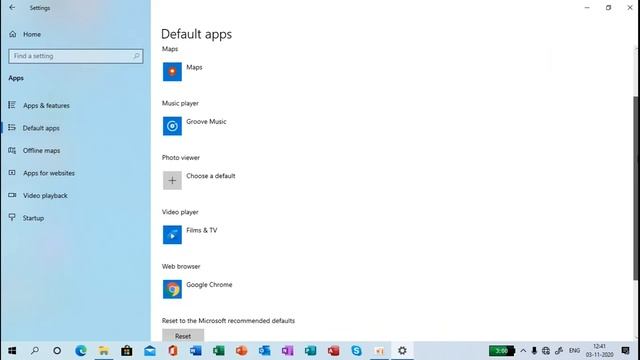Open Office app from taskbar
Image resolution: width=640 pixels, height=360 pixels.
[x=173, y=351]
